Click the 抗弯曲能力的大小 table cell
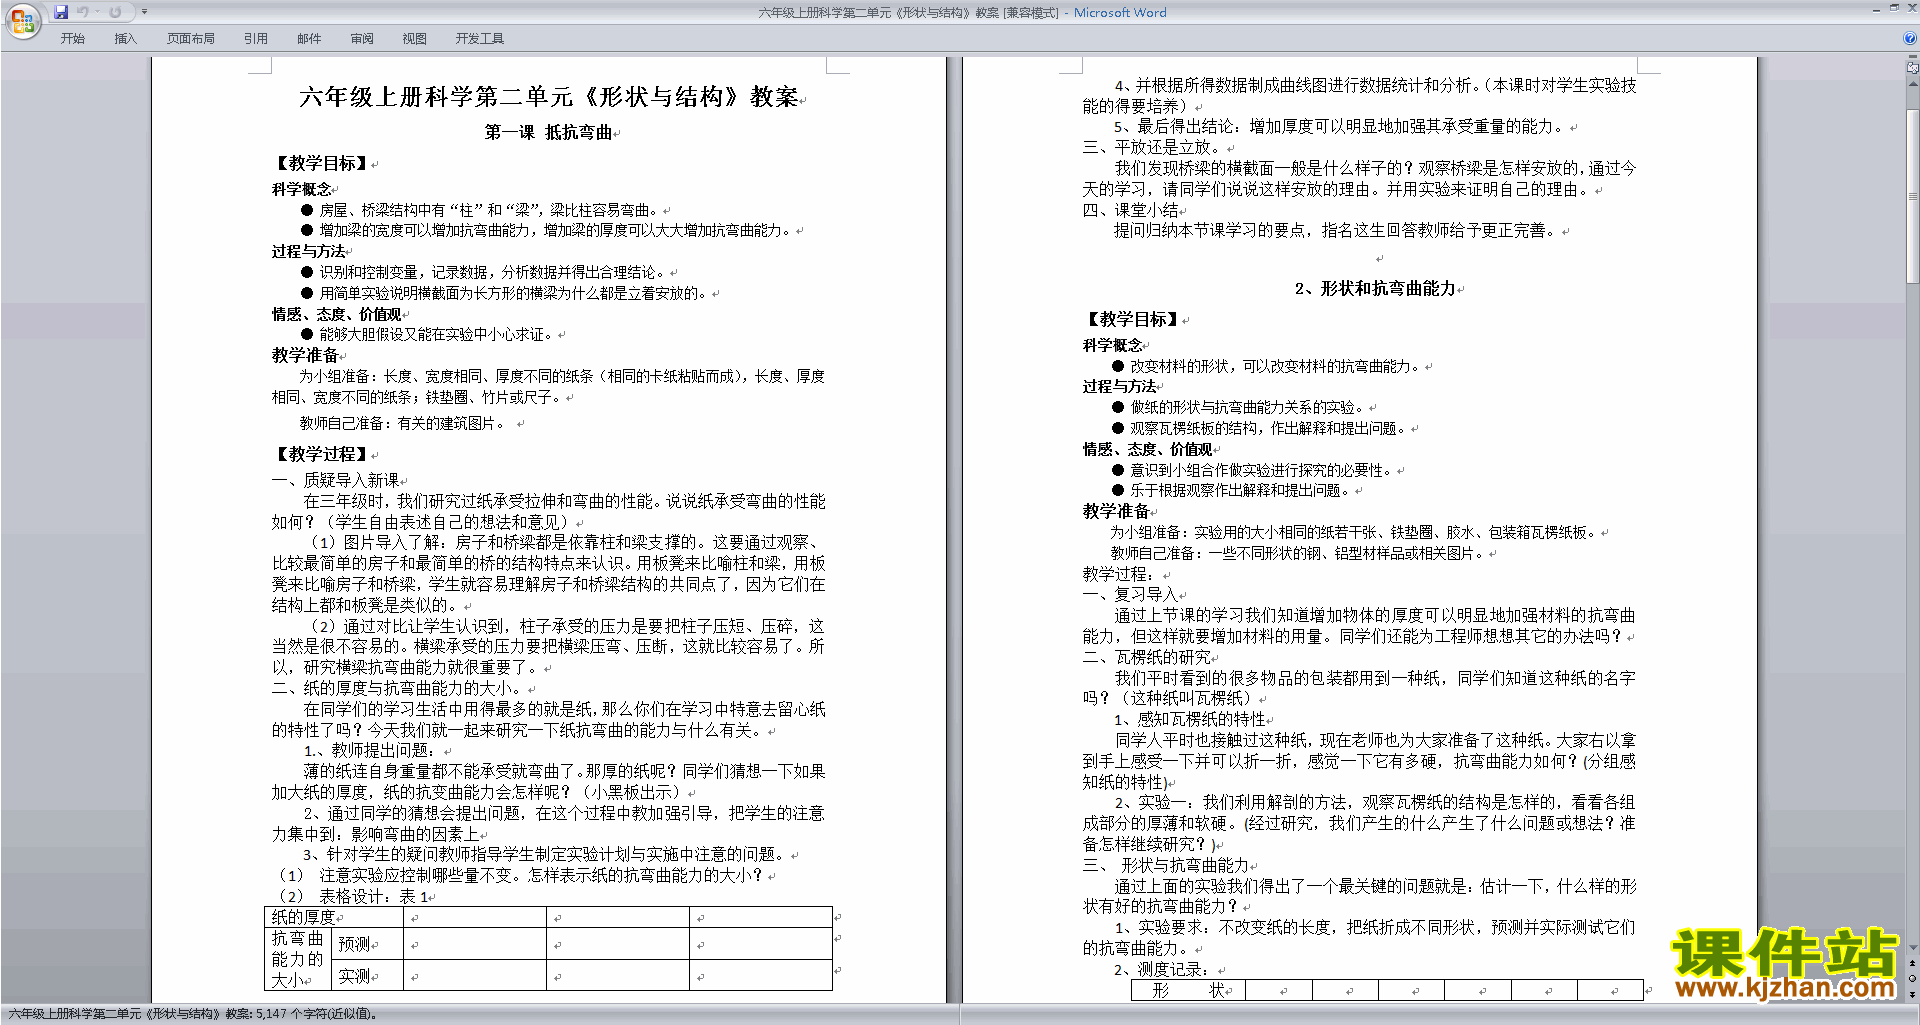The image size is (1920, 1025). coord(298,959)
